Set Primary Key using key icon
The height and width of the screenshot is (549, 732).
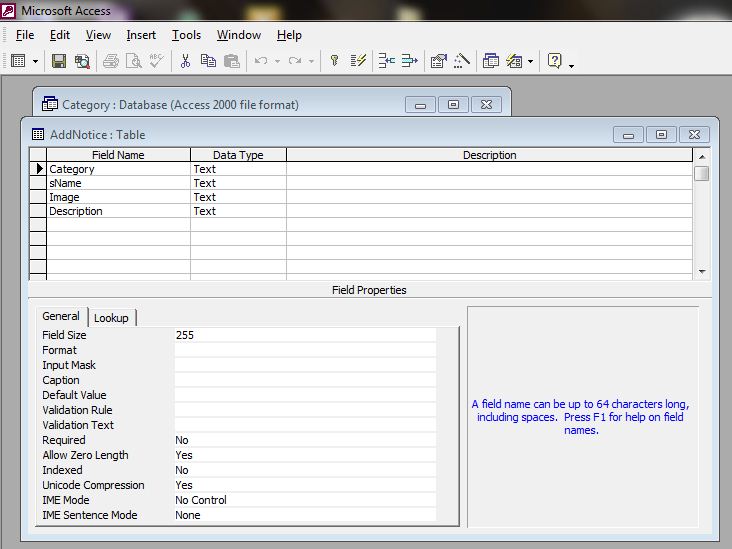coord(334,61)
